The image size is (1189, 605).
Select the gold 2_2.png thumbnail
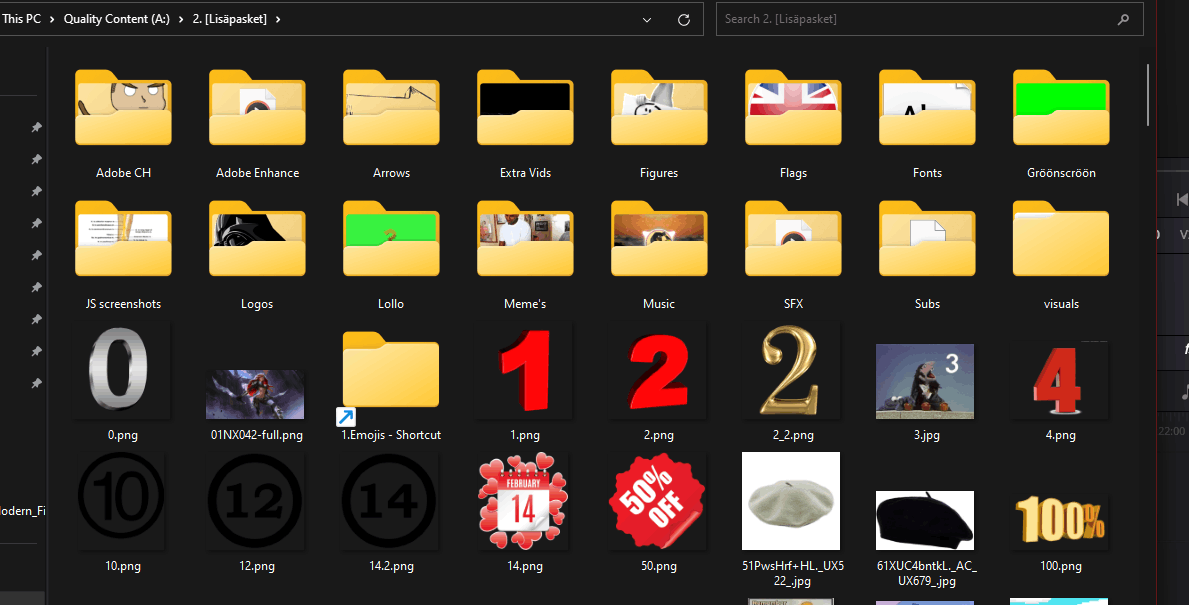tap(789, 370)
